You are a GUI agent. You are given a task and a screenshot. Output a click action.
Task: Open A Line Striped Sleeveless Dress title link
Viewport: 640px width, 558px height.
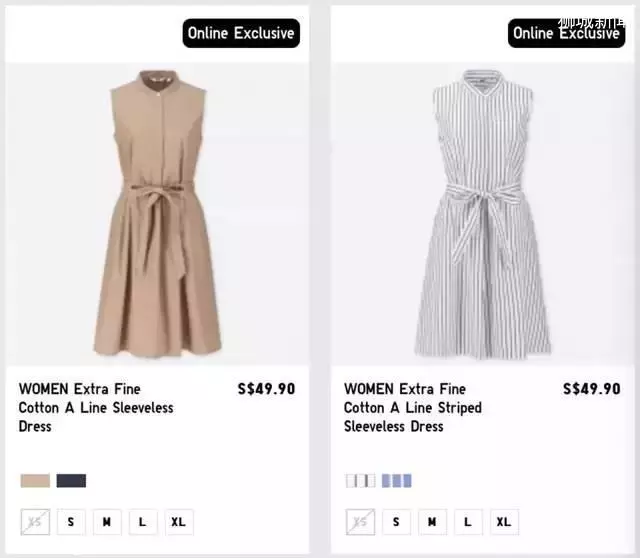(x=413, y=407)
